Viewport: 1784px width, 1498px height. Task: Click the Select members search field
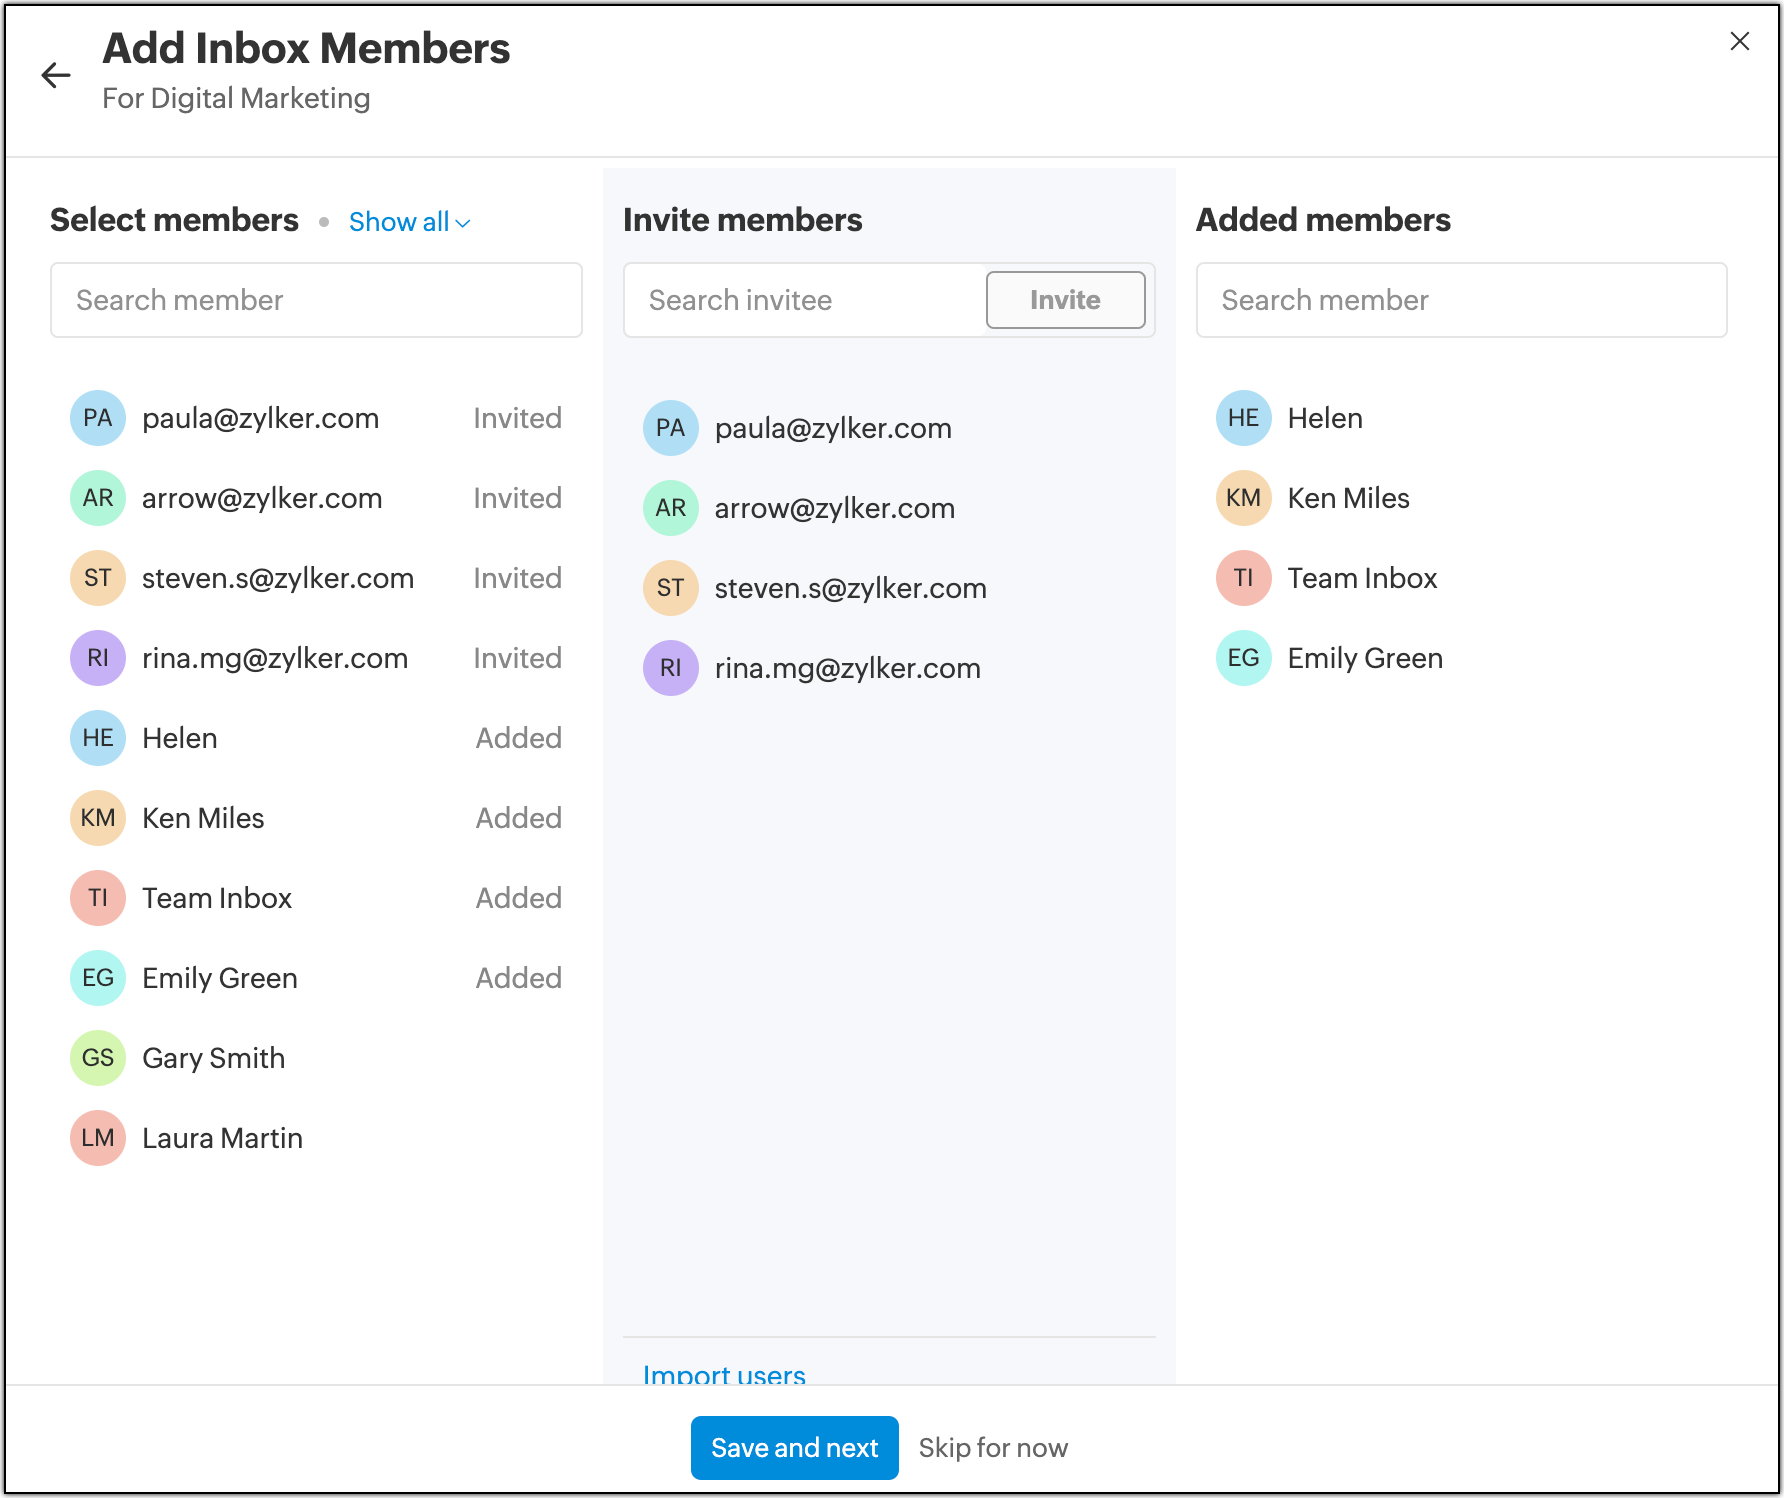tap(316, 300)
